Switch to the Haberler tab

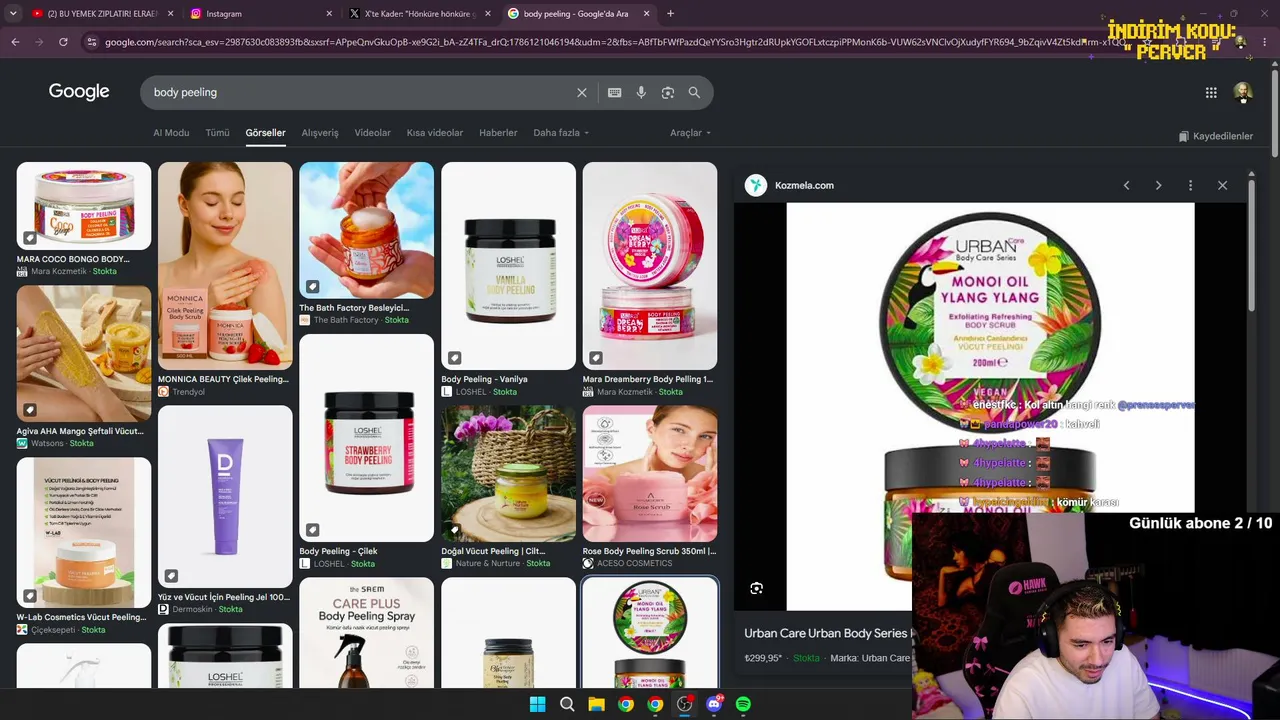[x=498, y=133]
